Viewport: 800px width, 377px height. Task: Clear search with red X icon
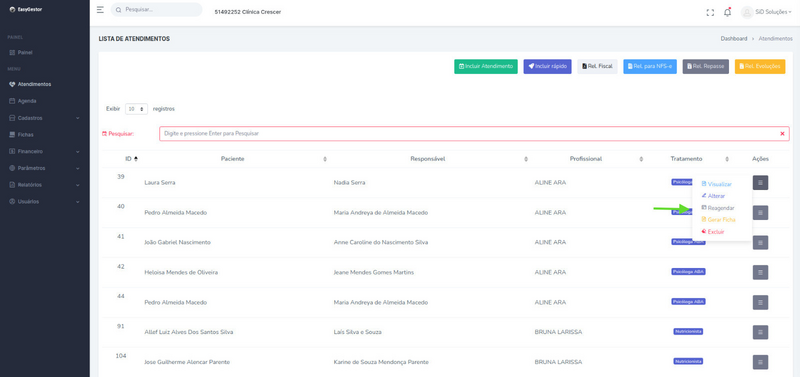point(782,134)
